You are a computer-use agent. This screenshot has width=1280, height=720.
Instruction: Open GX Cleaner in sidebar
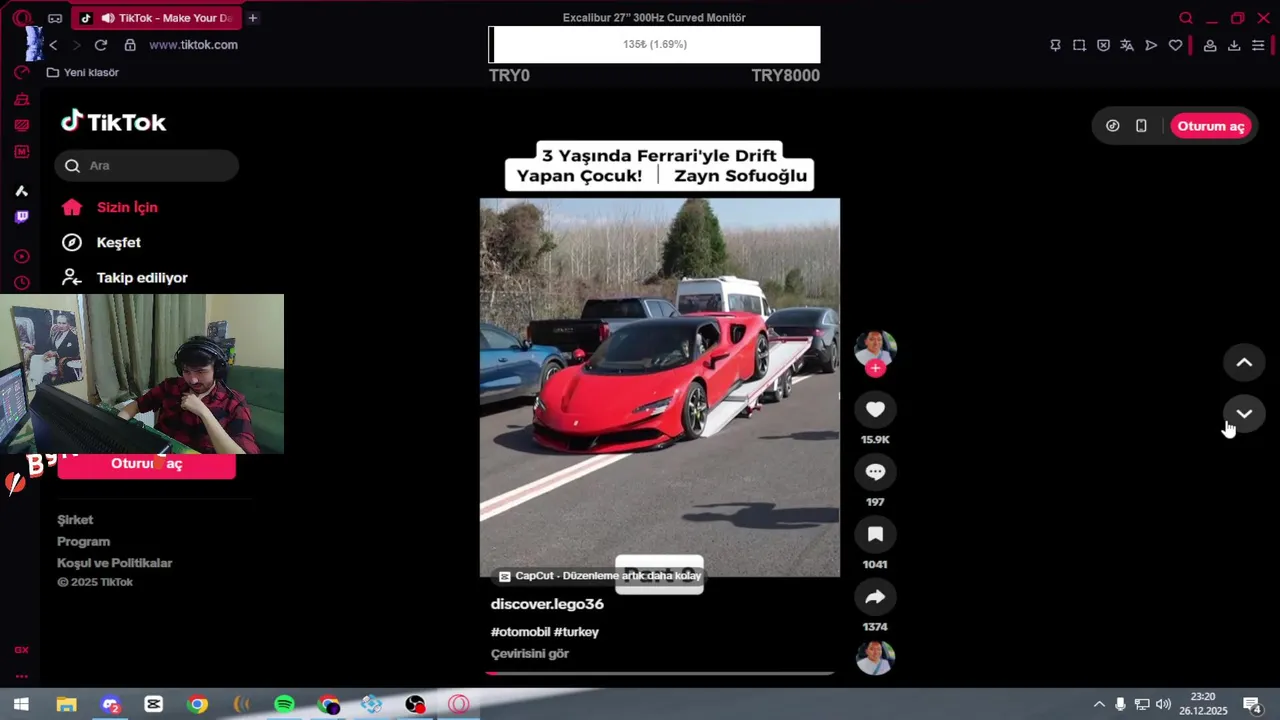click(x=21, y=99)
